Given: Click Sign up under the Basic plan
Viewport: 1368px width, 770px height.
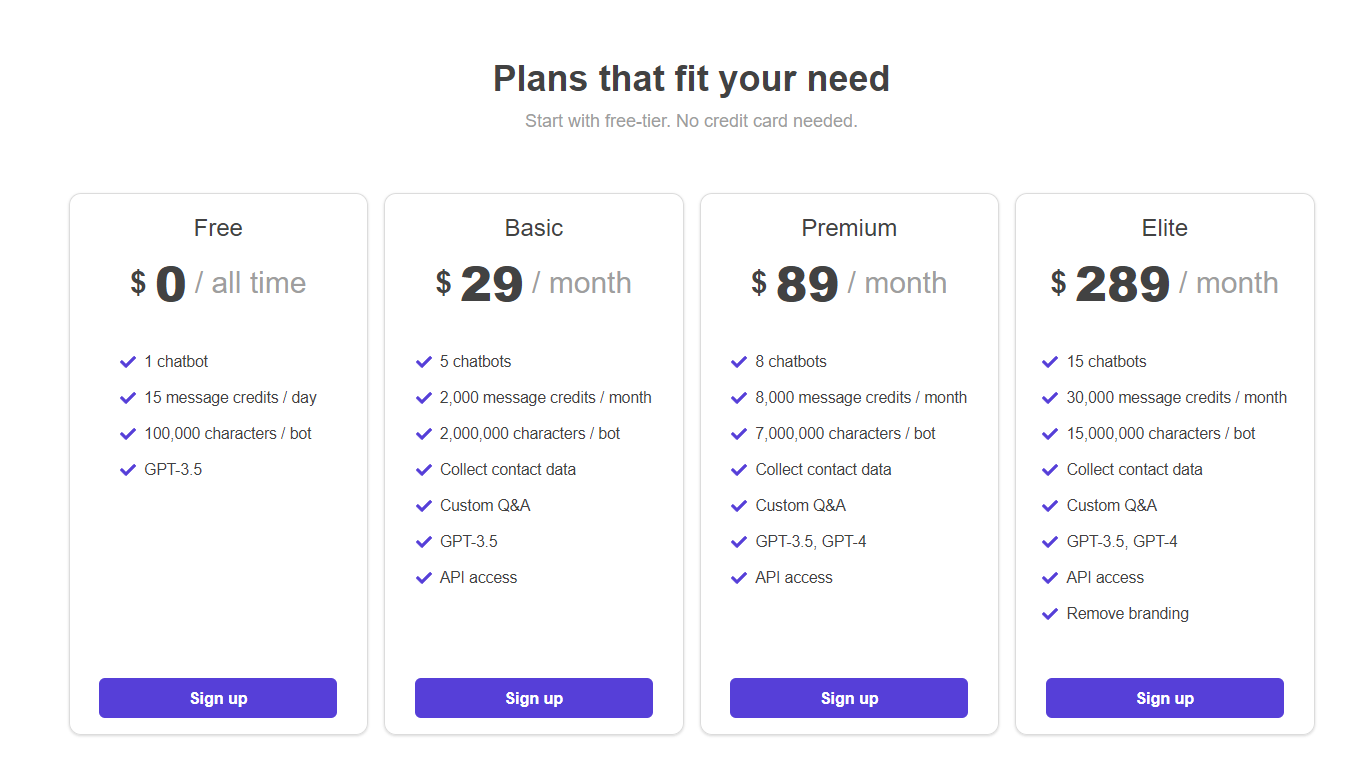Looking at the screenshot, I should 534,698.
